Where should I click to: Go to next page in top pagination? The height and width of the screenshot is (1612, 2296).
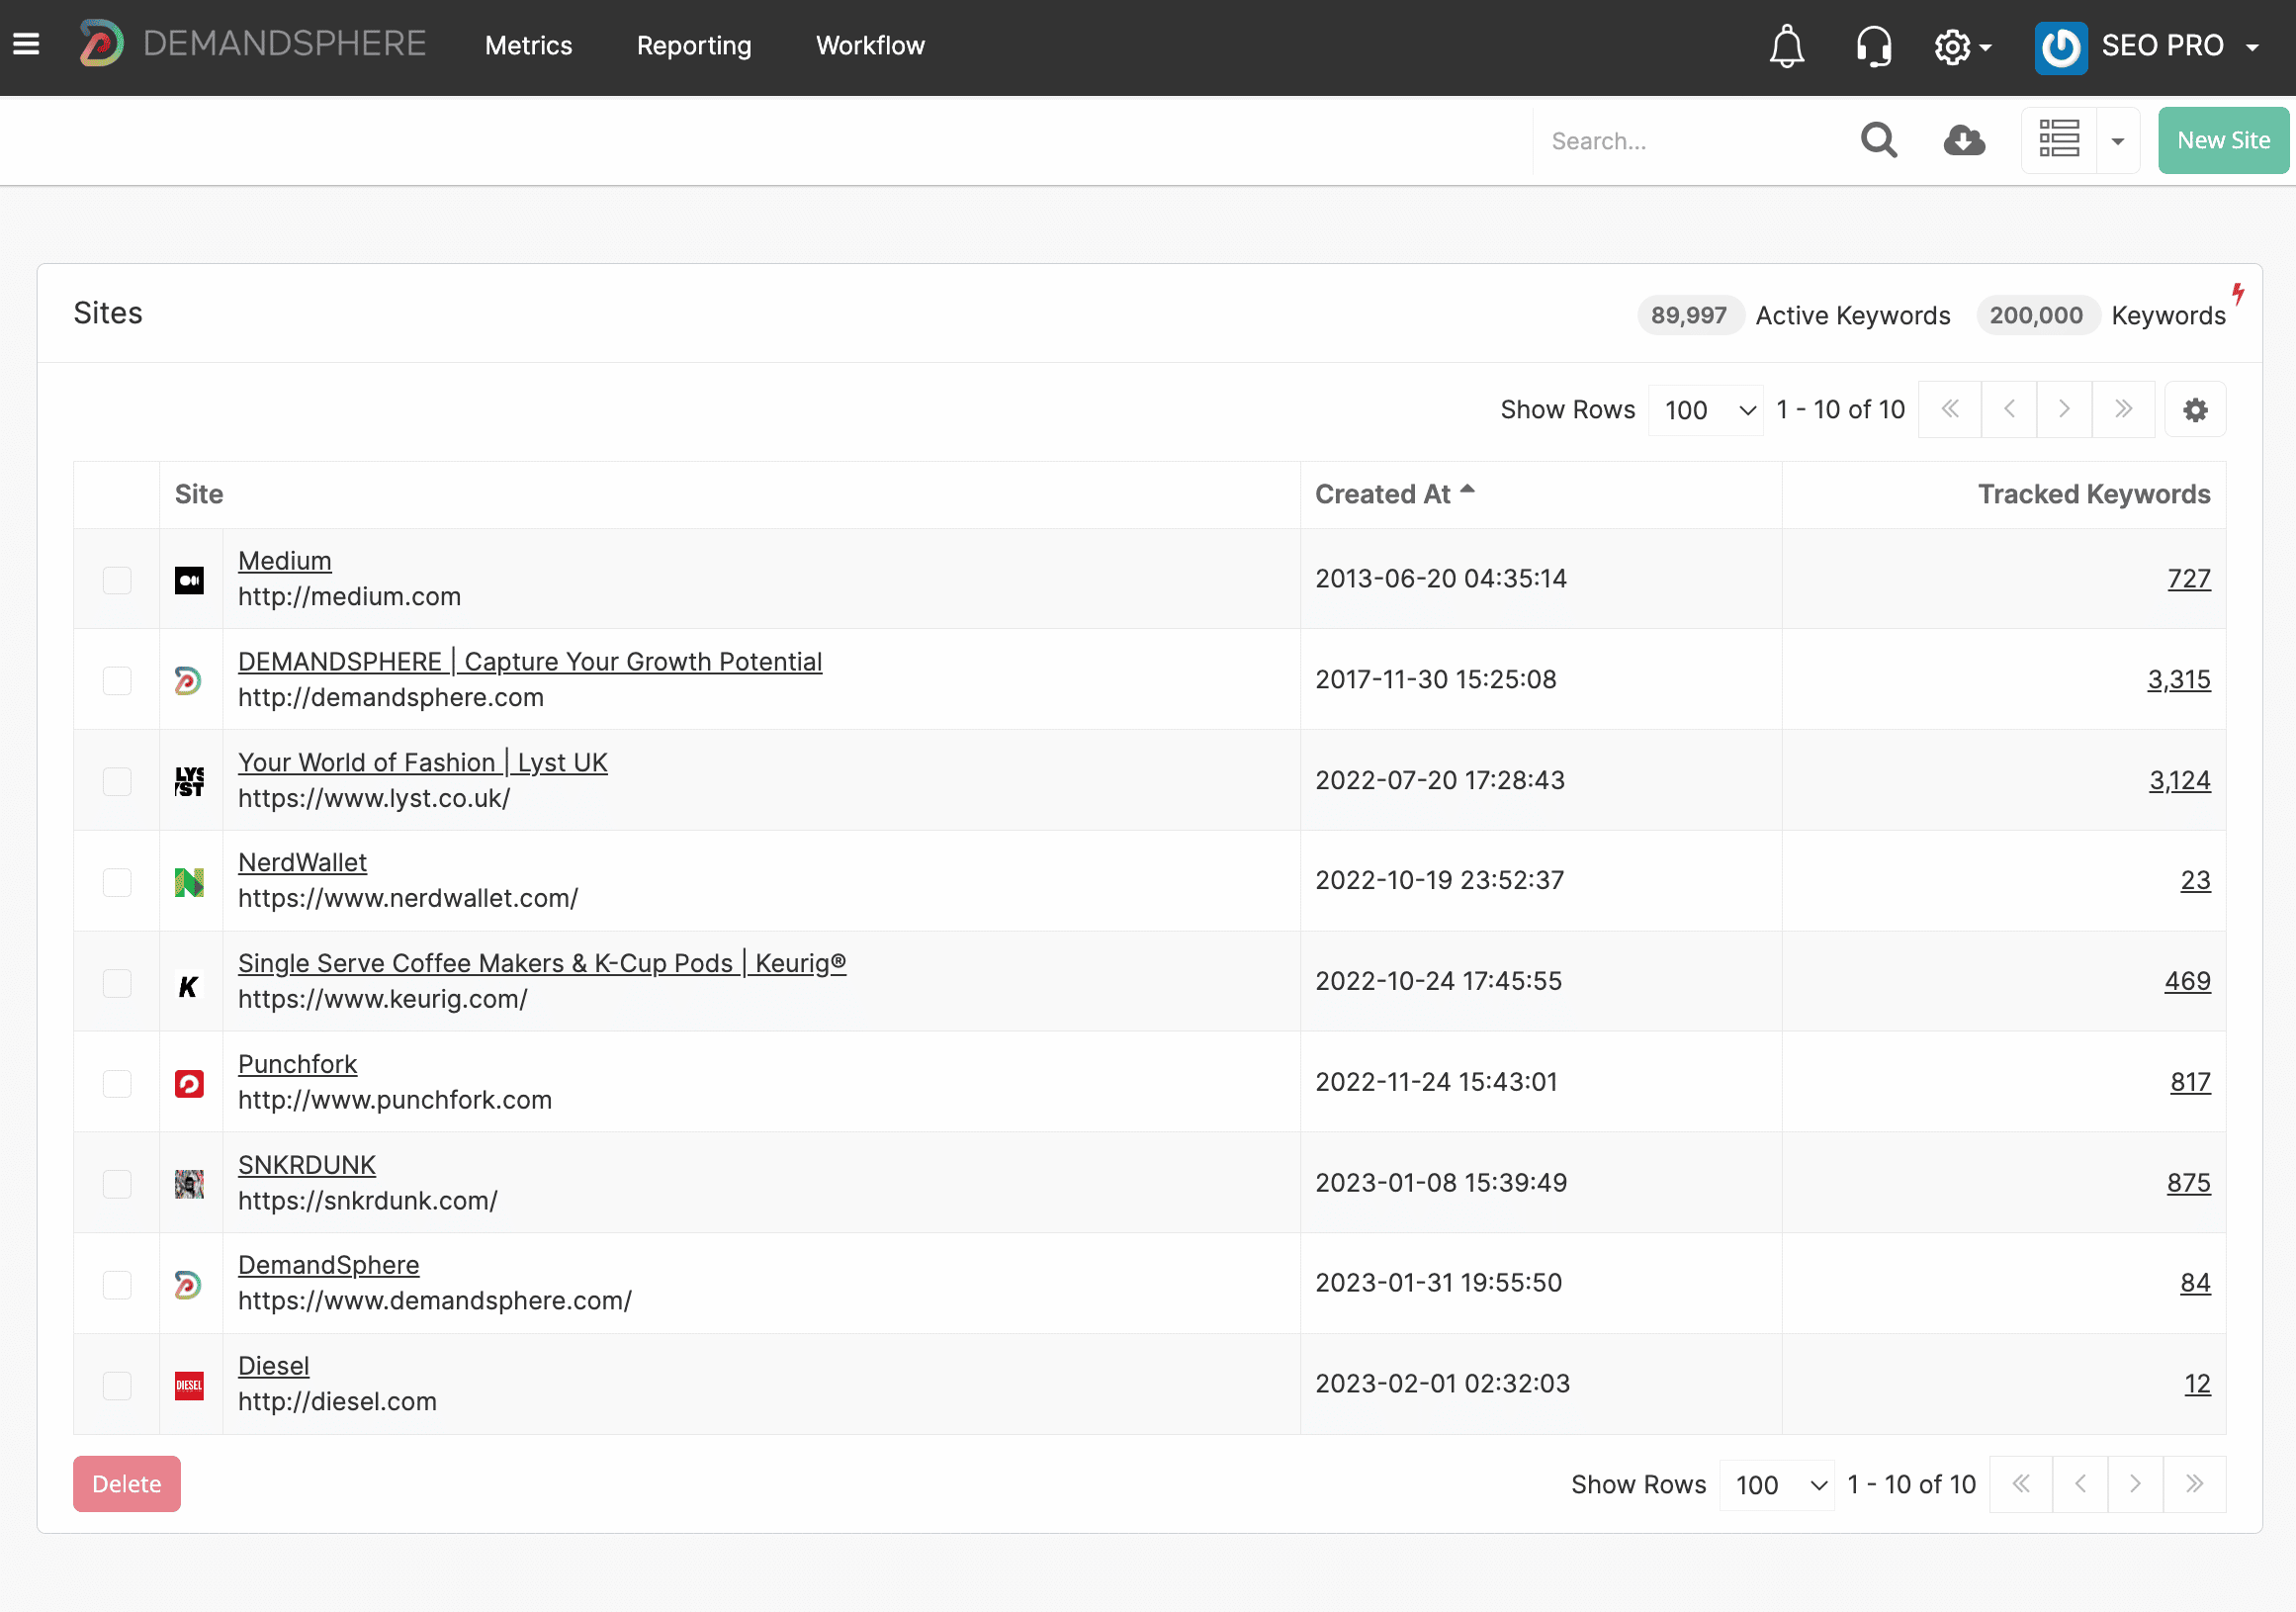(x=2064, y=409)
